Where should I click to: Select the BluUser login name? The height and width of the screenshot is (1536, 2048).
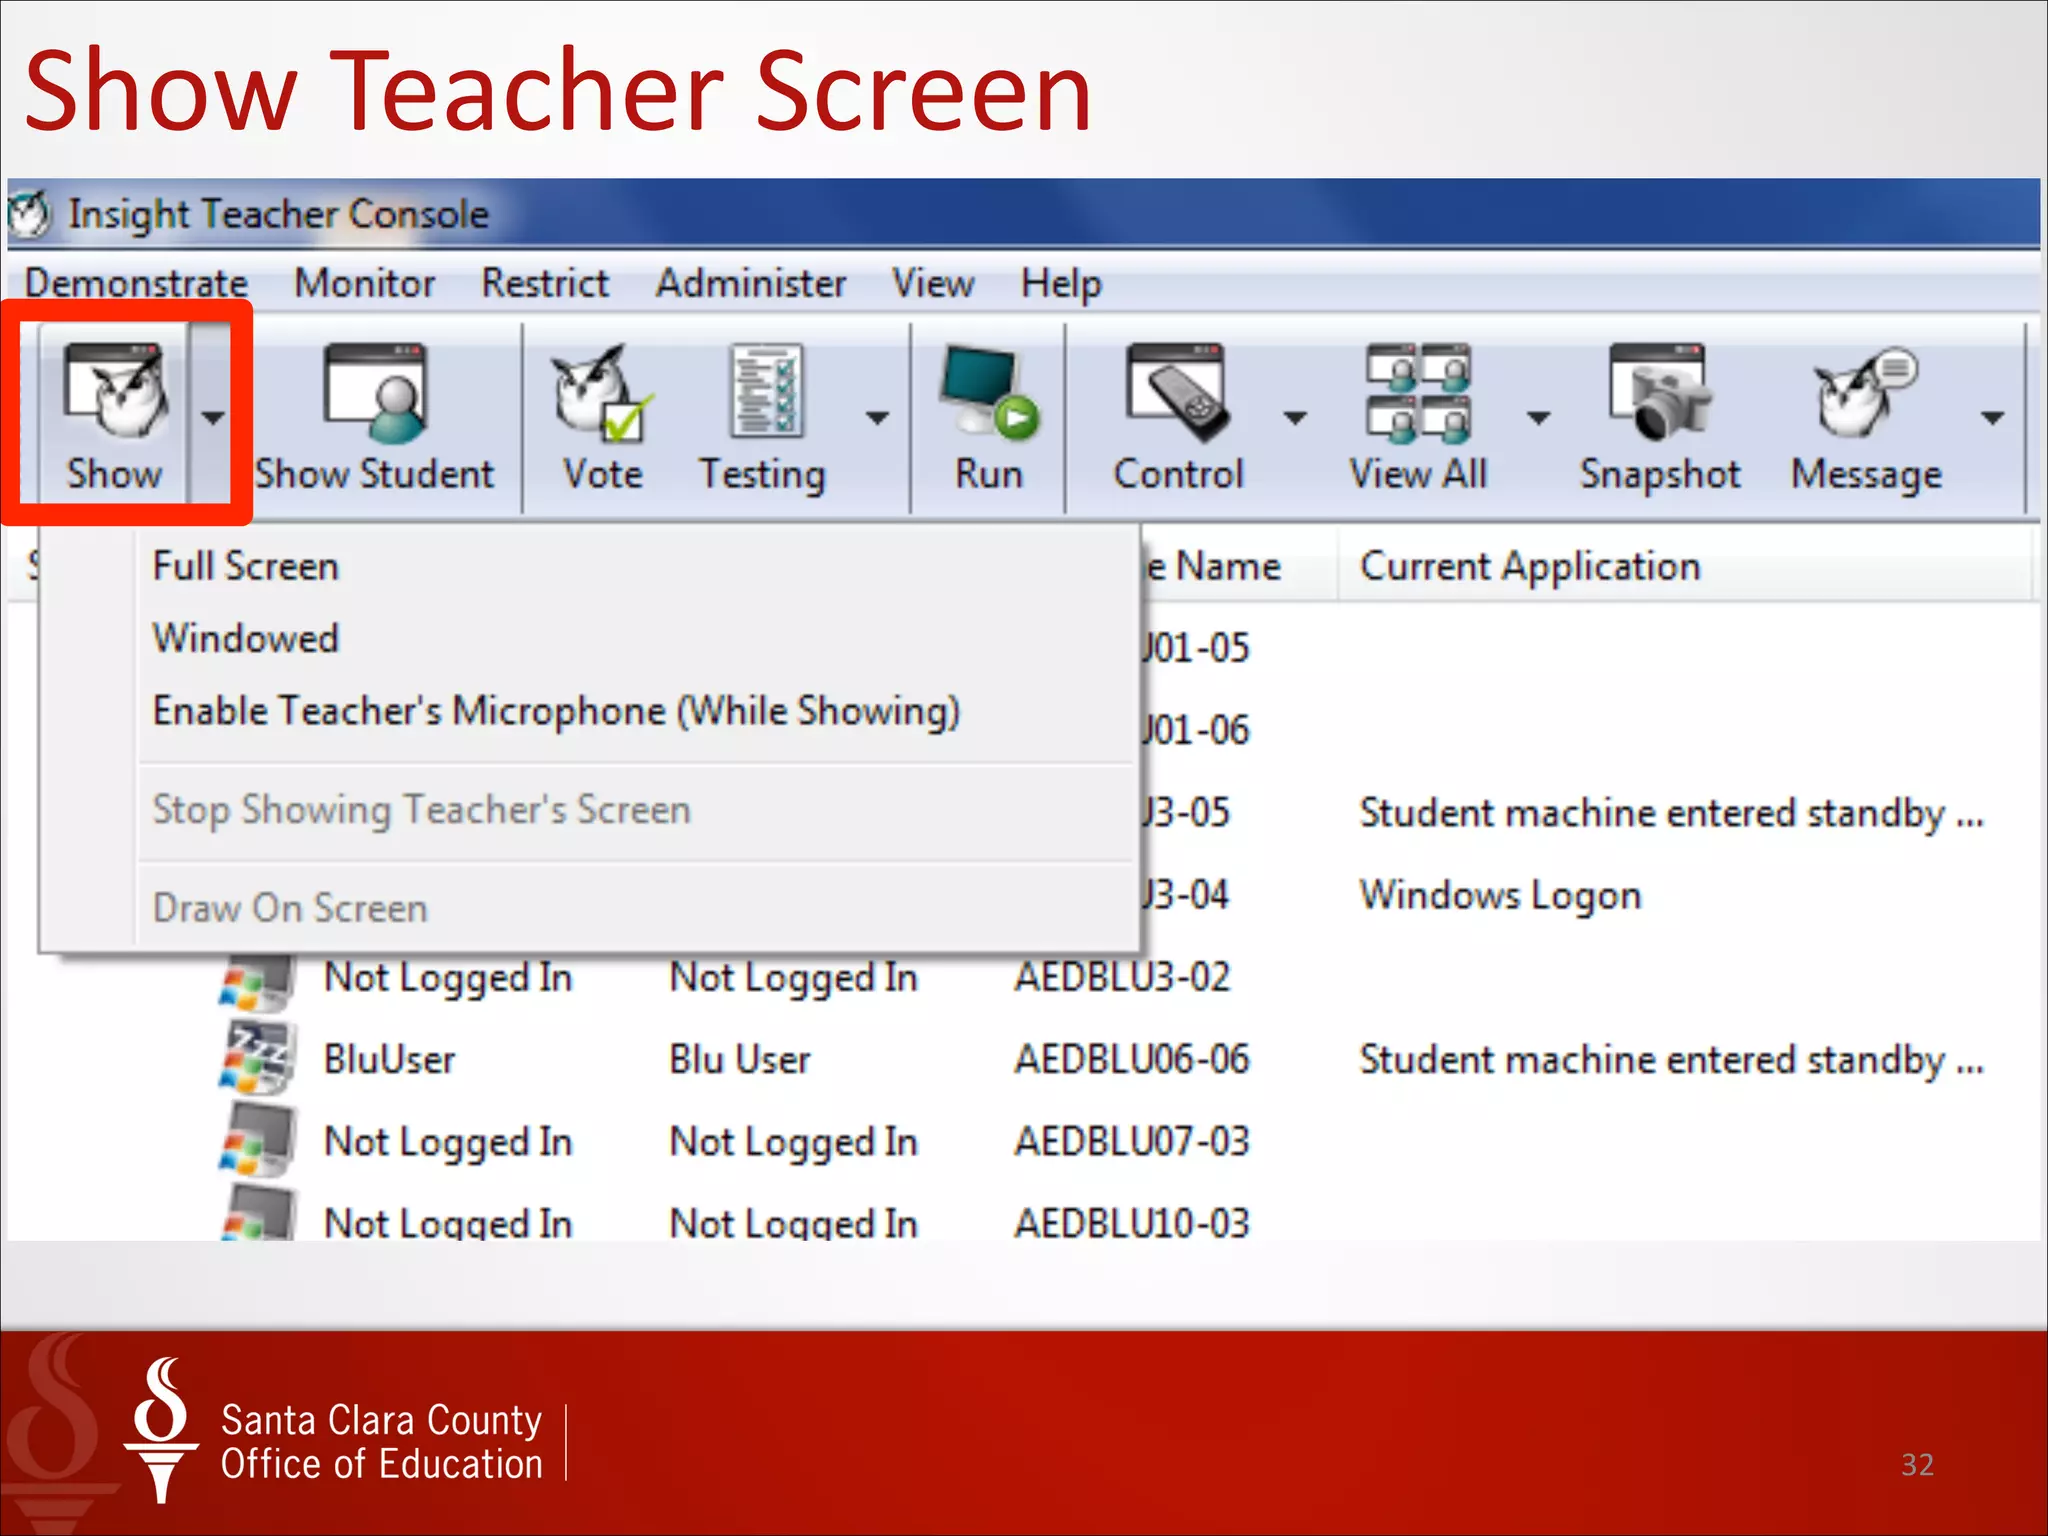click(x=389, y=1059)
